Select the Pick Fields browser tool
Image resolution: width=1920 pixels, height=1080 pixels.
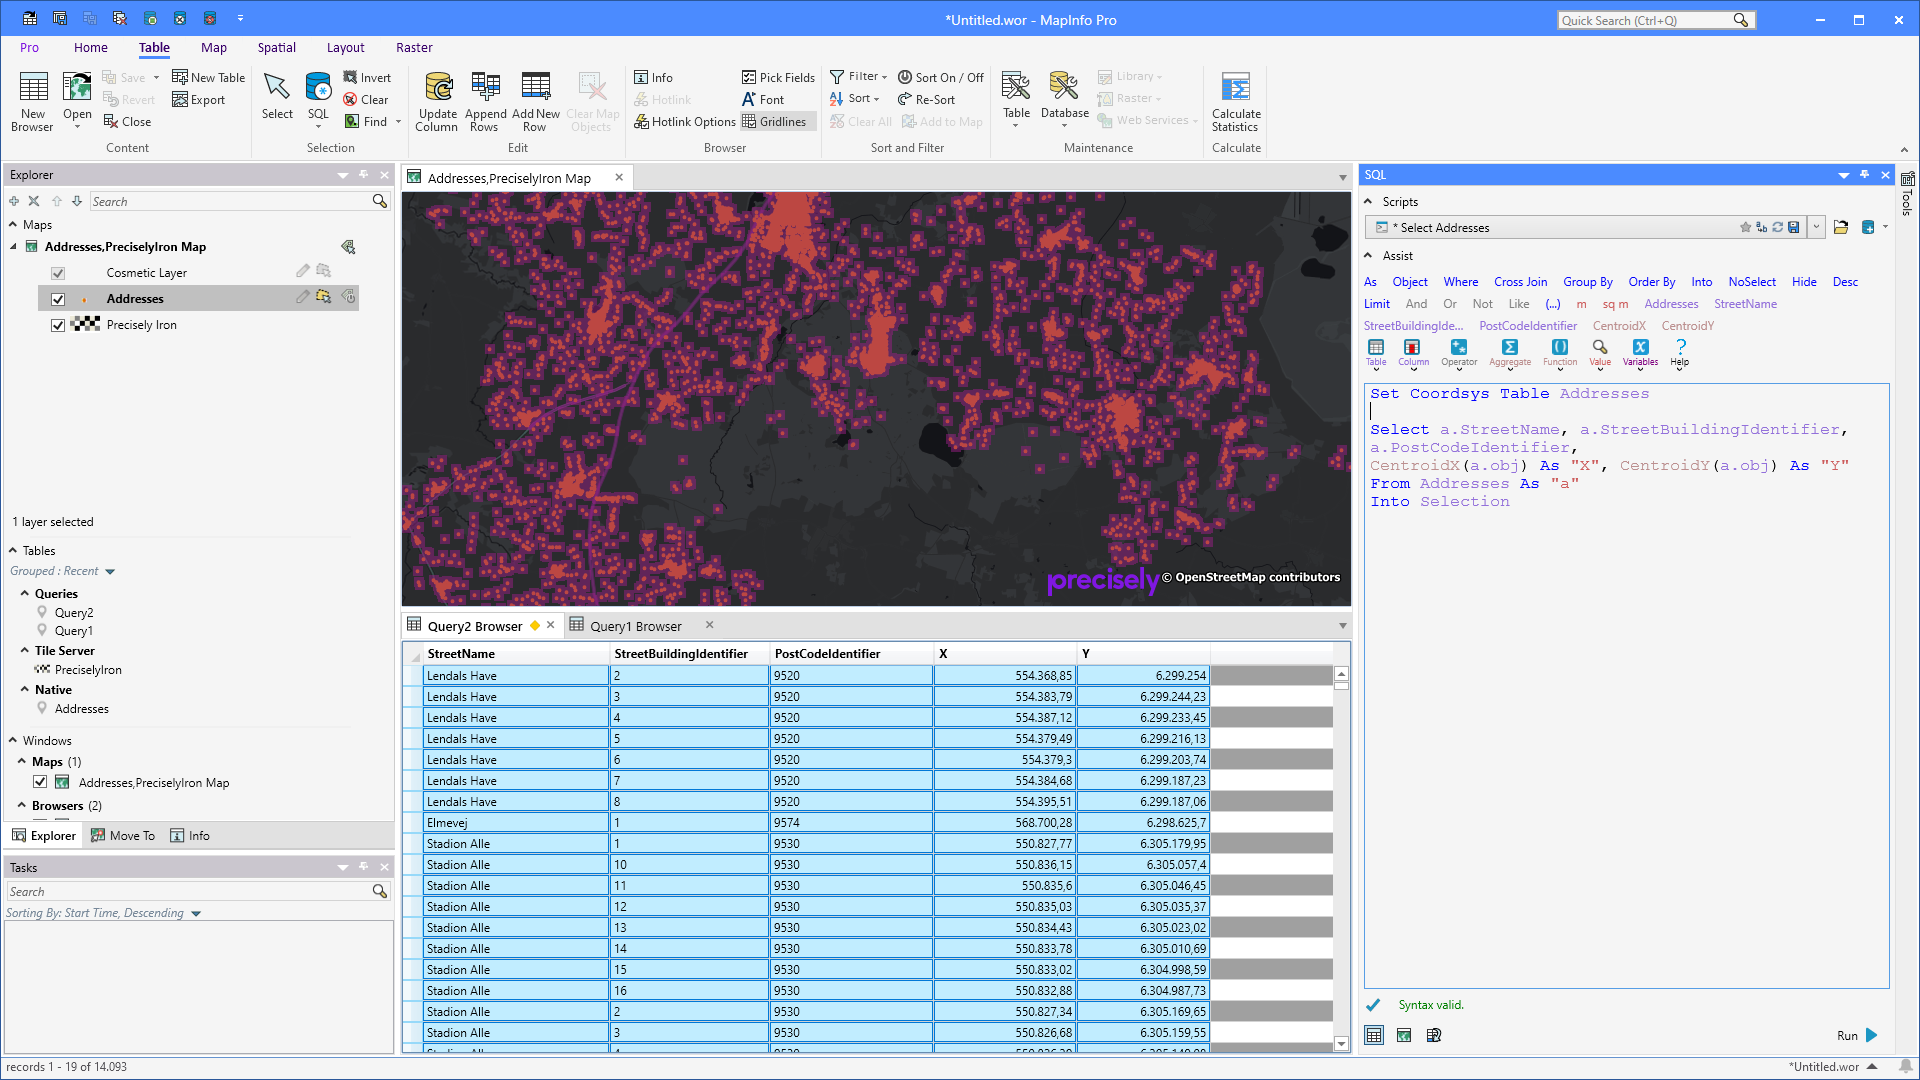point(778,77)
